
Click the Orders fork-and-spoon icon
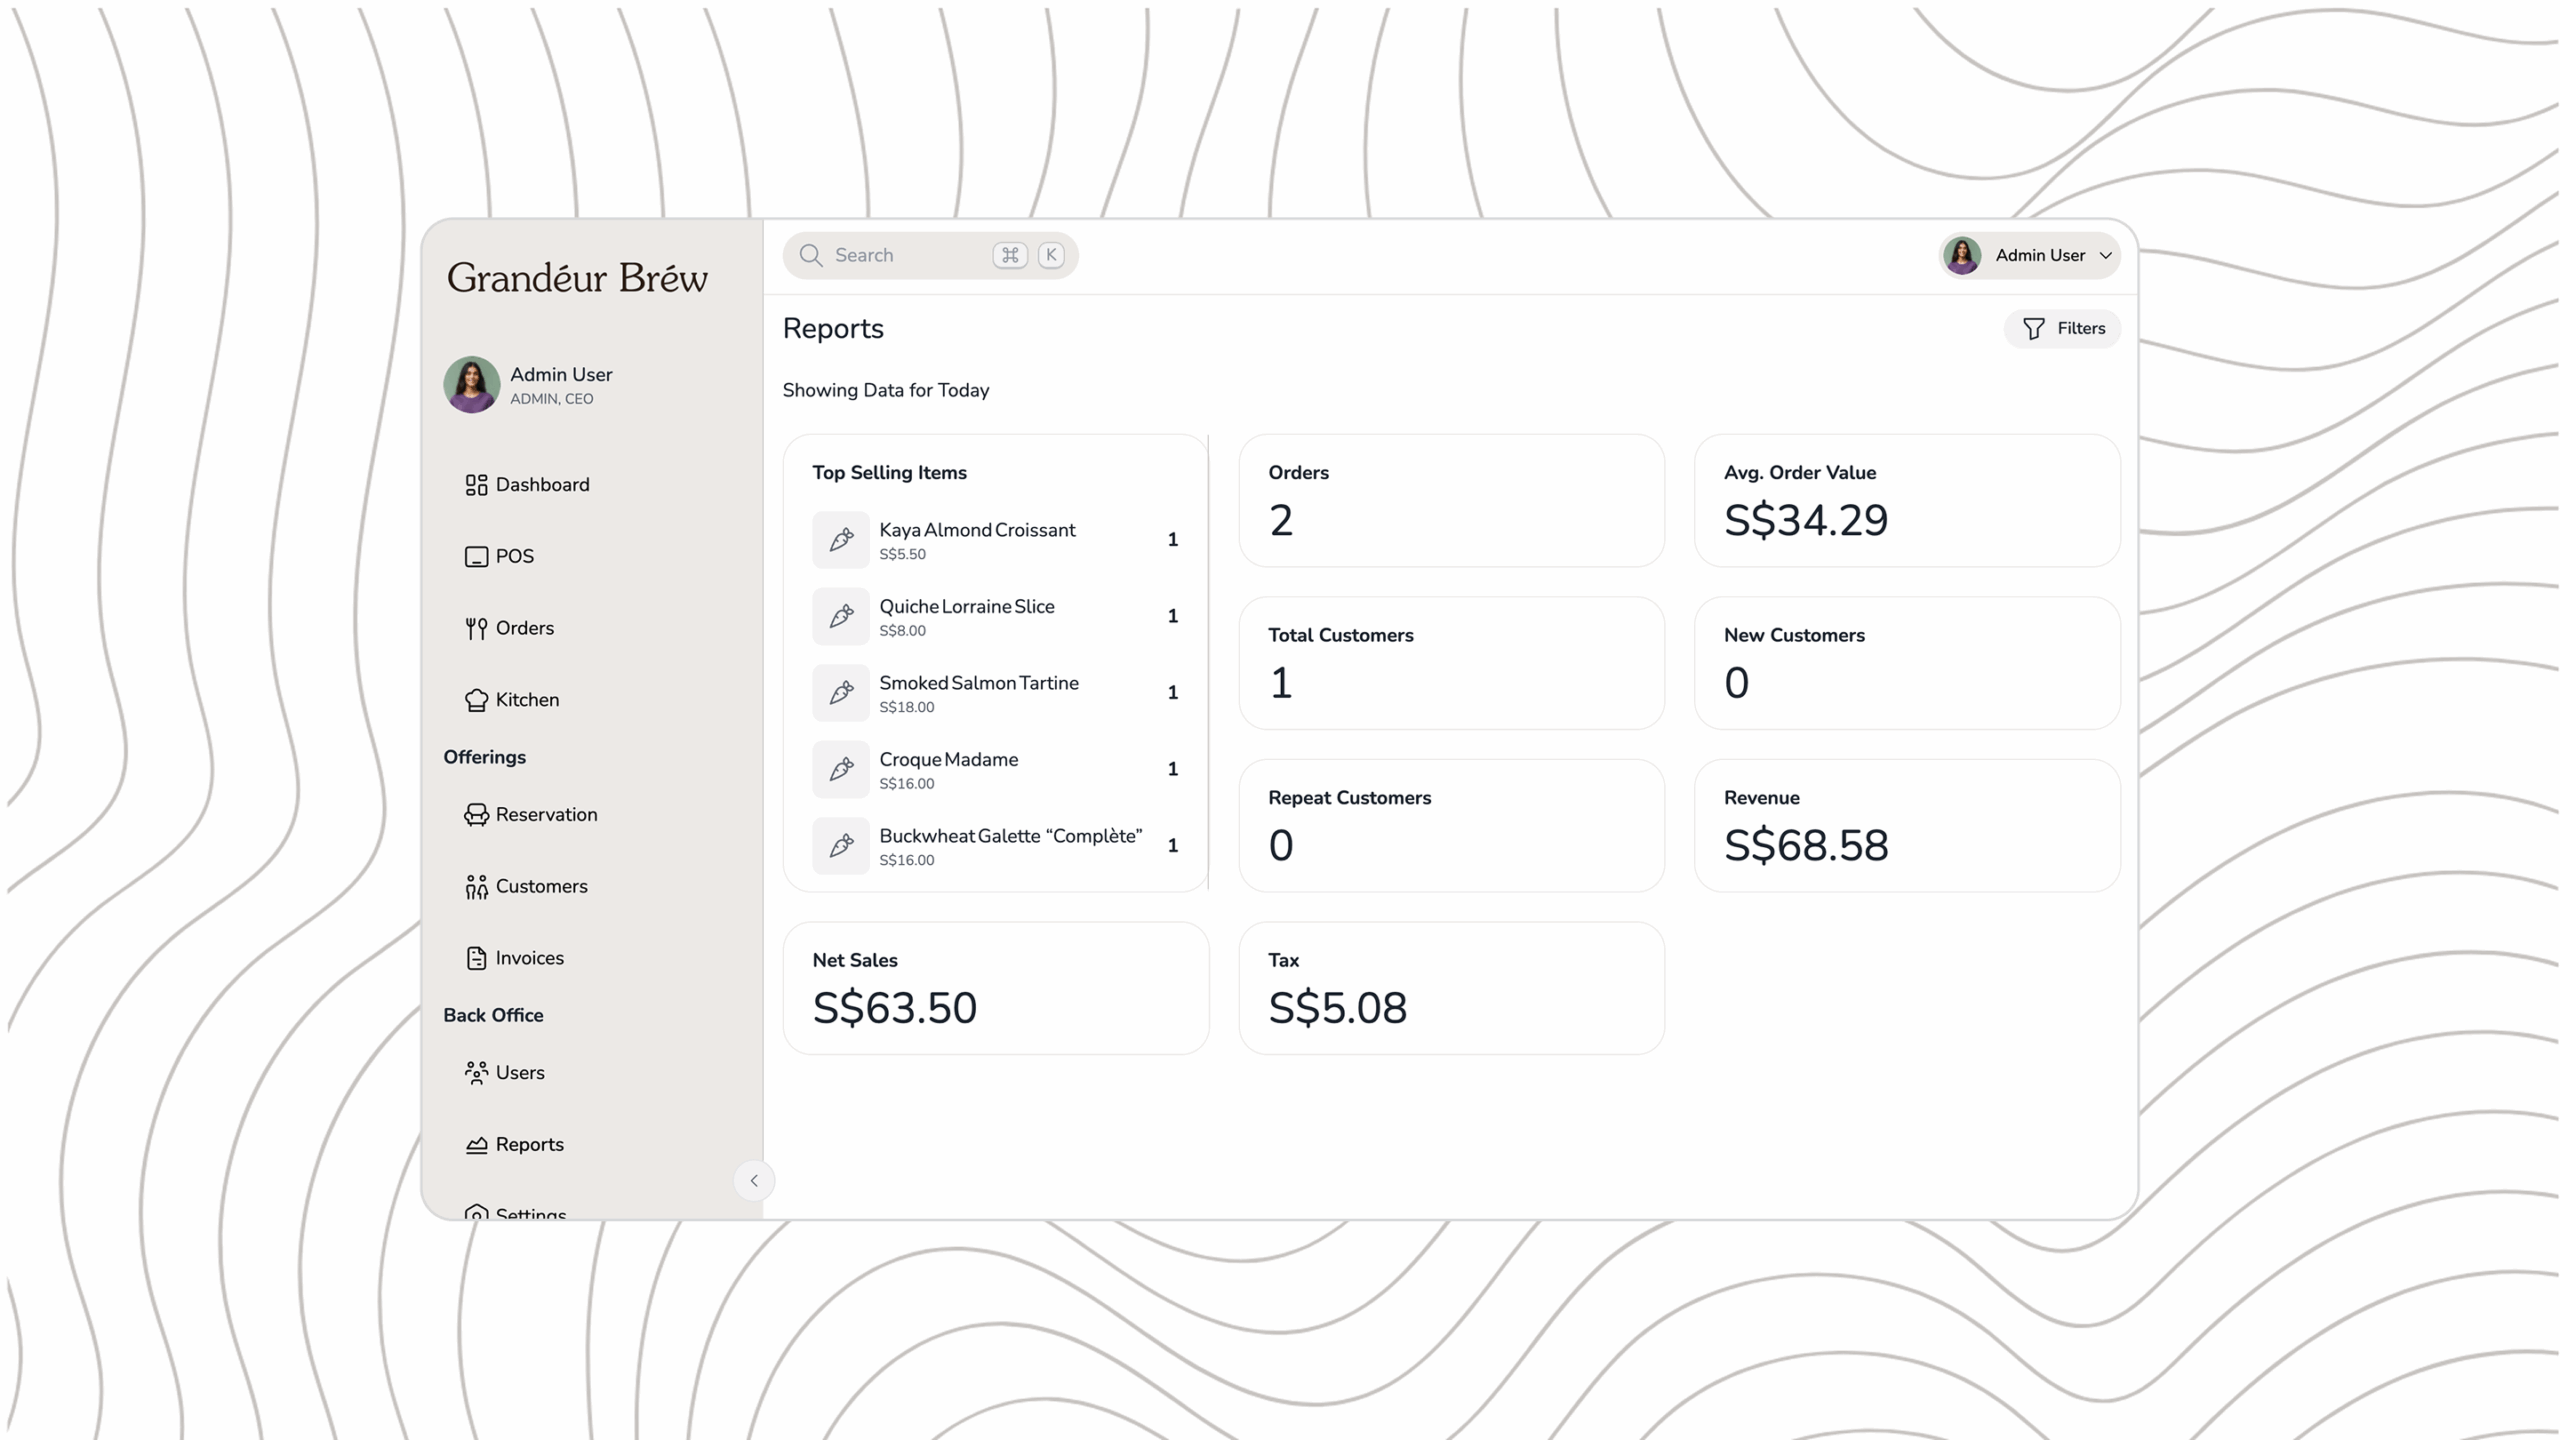point(476,628)
